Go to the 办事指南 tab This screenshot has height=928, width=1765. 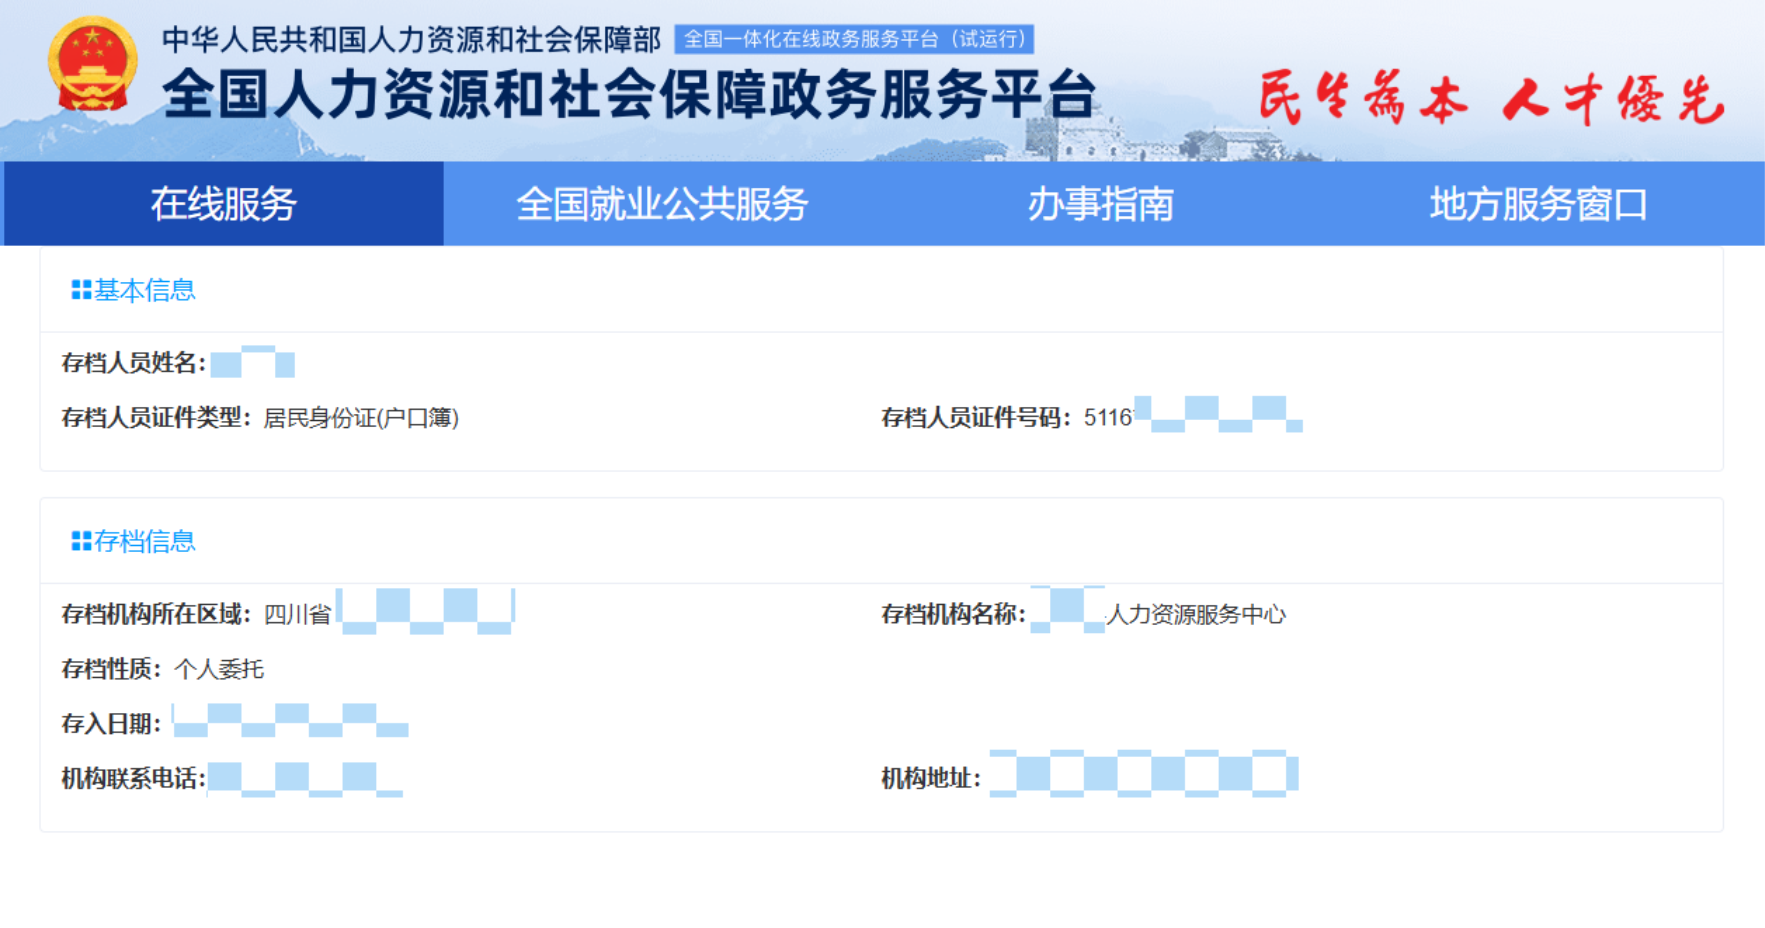click(x=1100, y=204)
